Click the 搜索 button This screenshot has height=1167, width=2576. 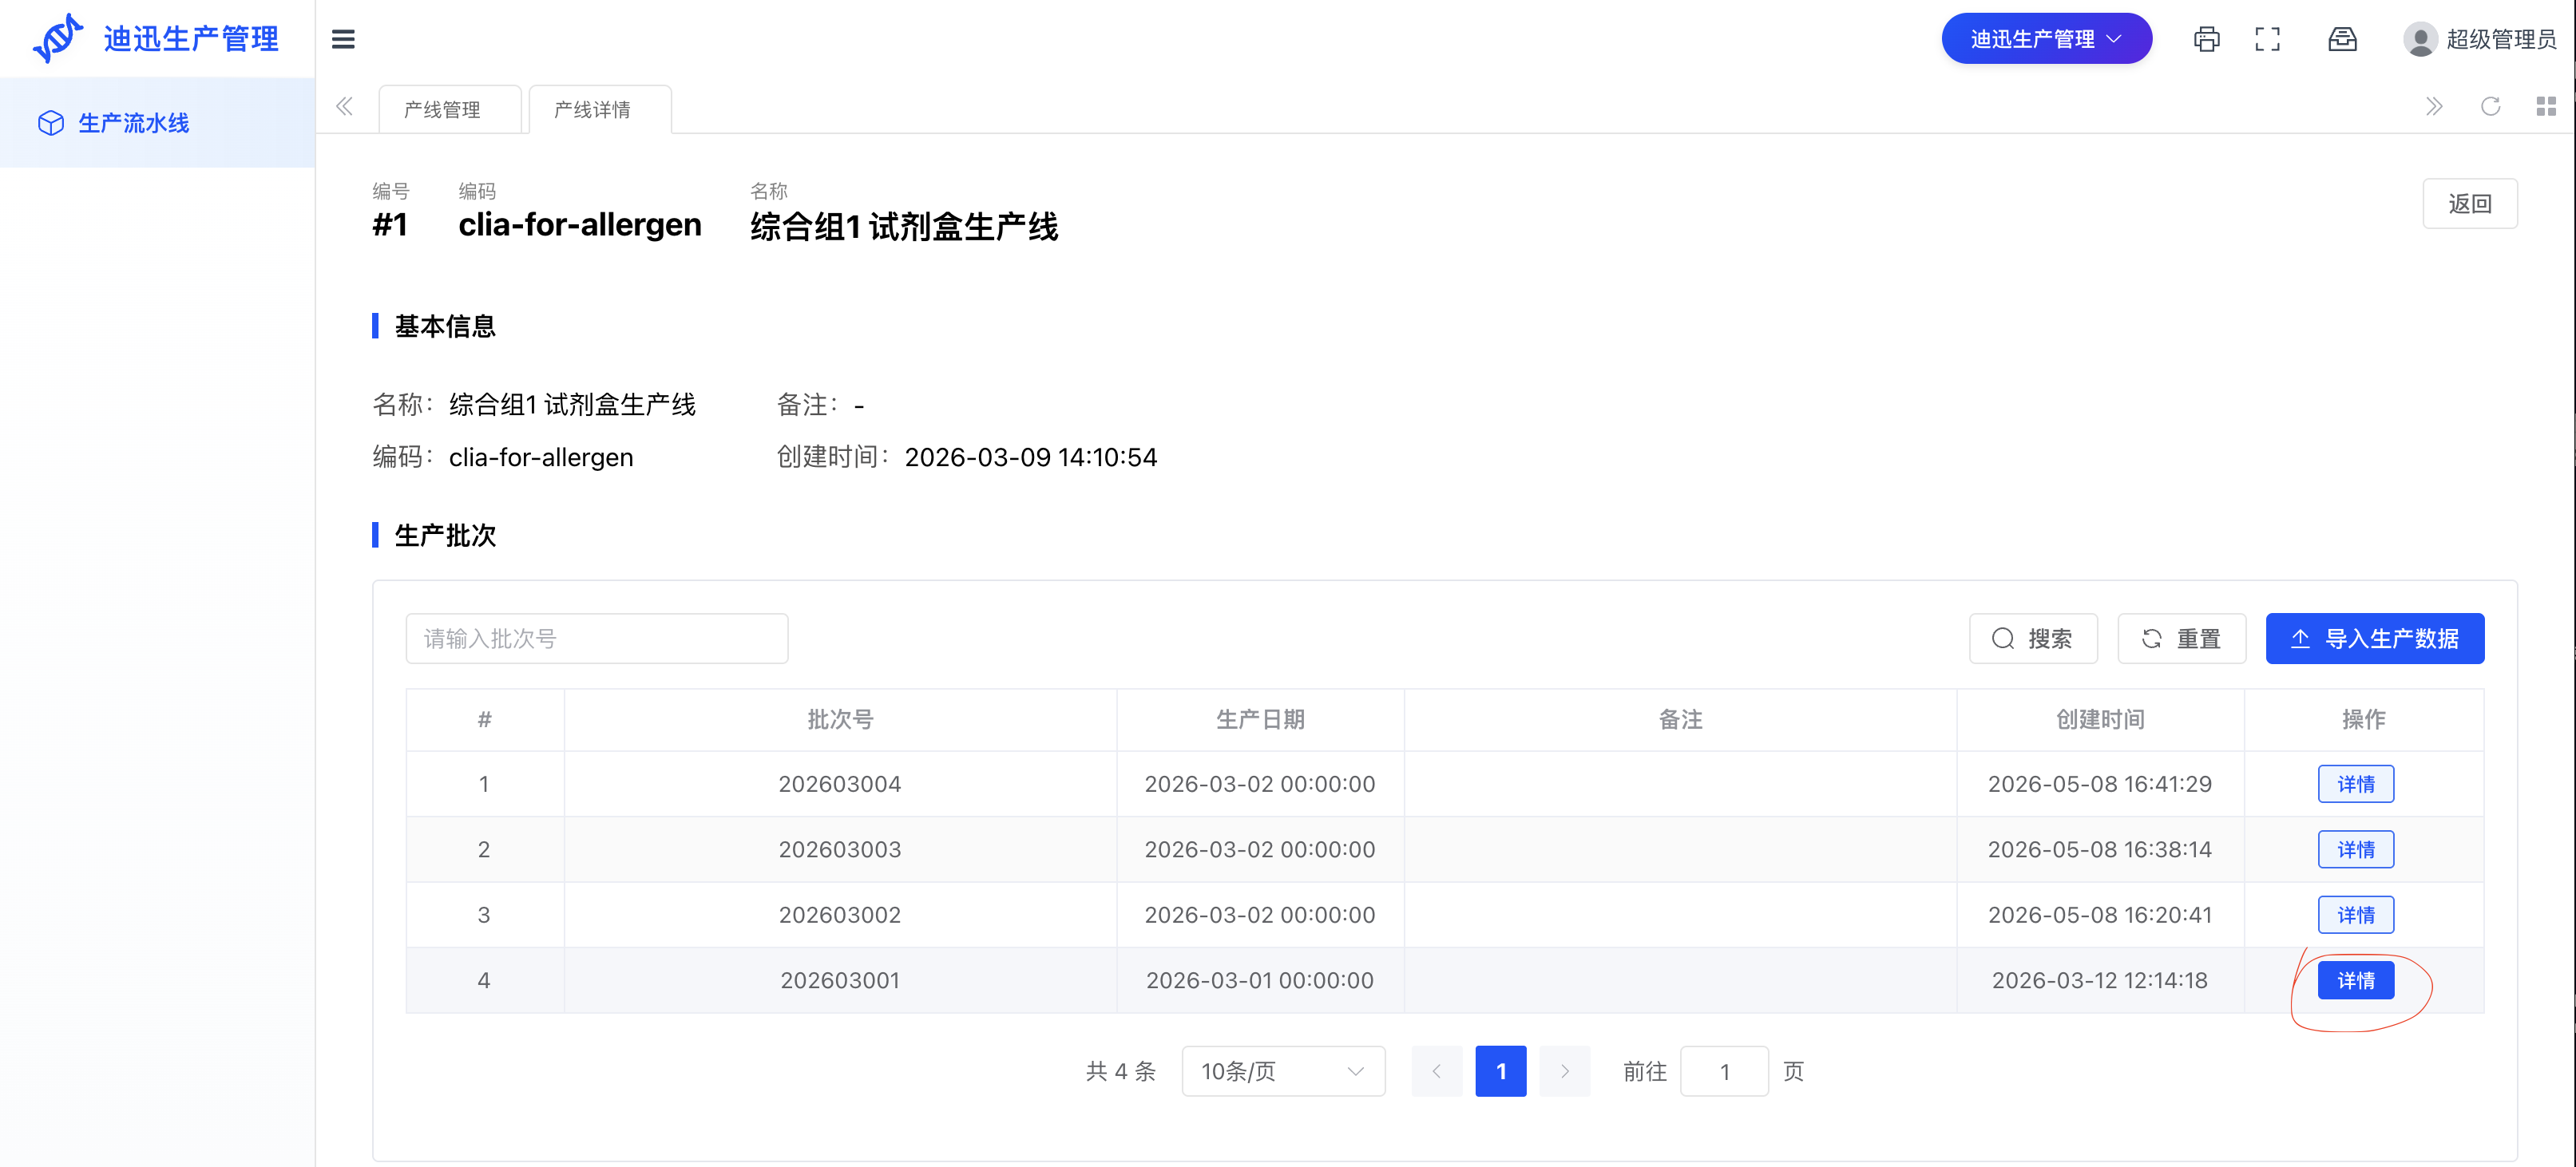tap(2033, 638)
